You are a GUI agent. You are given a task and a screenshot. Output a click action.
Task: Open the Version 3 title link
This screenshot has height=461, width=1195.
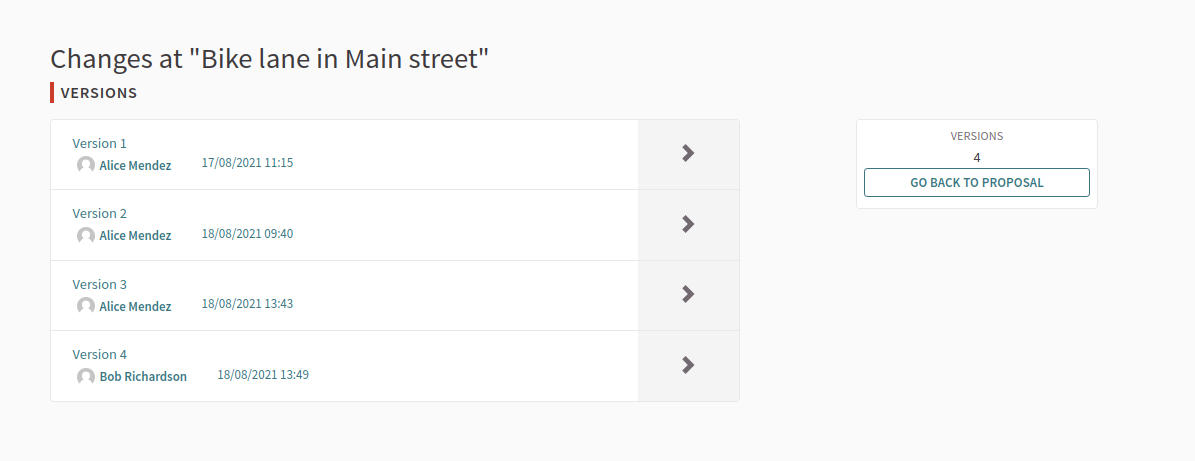coord(99,284)
